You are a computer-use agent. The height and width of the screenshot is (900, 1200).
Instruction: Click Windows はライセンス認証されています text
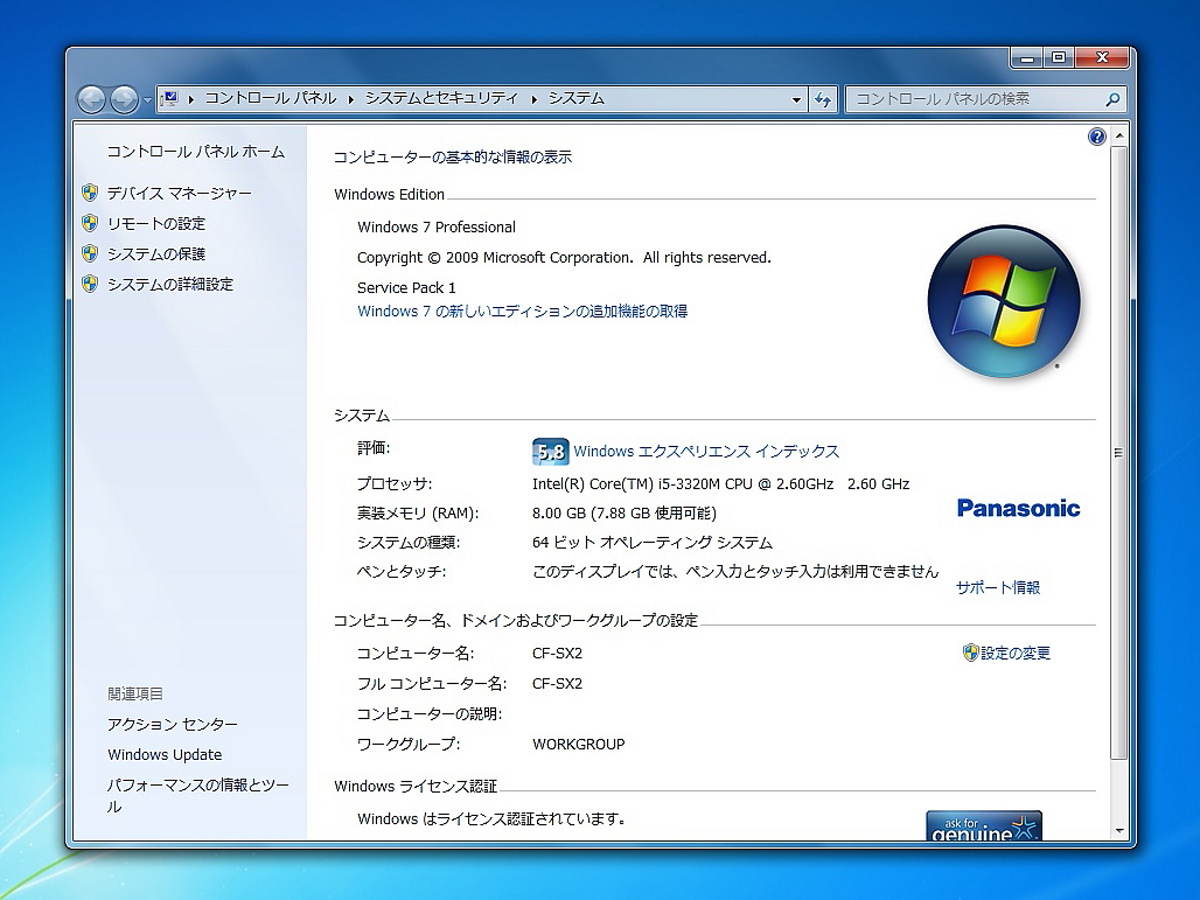click(492, 819)
